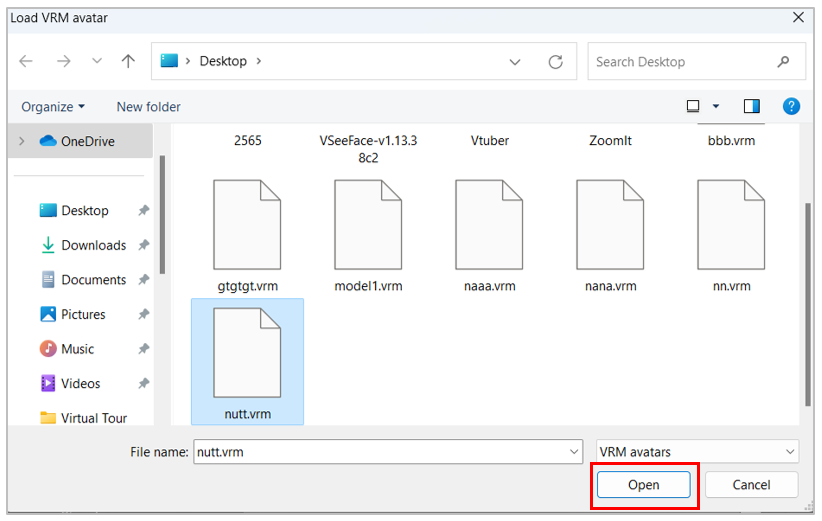Click the Refresh button in address bar
The width and height of the screenshot is (822, 521).
coord(555,62)
